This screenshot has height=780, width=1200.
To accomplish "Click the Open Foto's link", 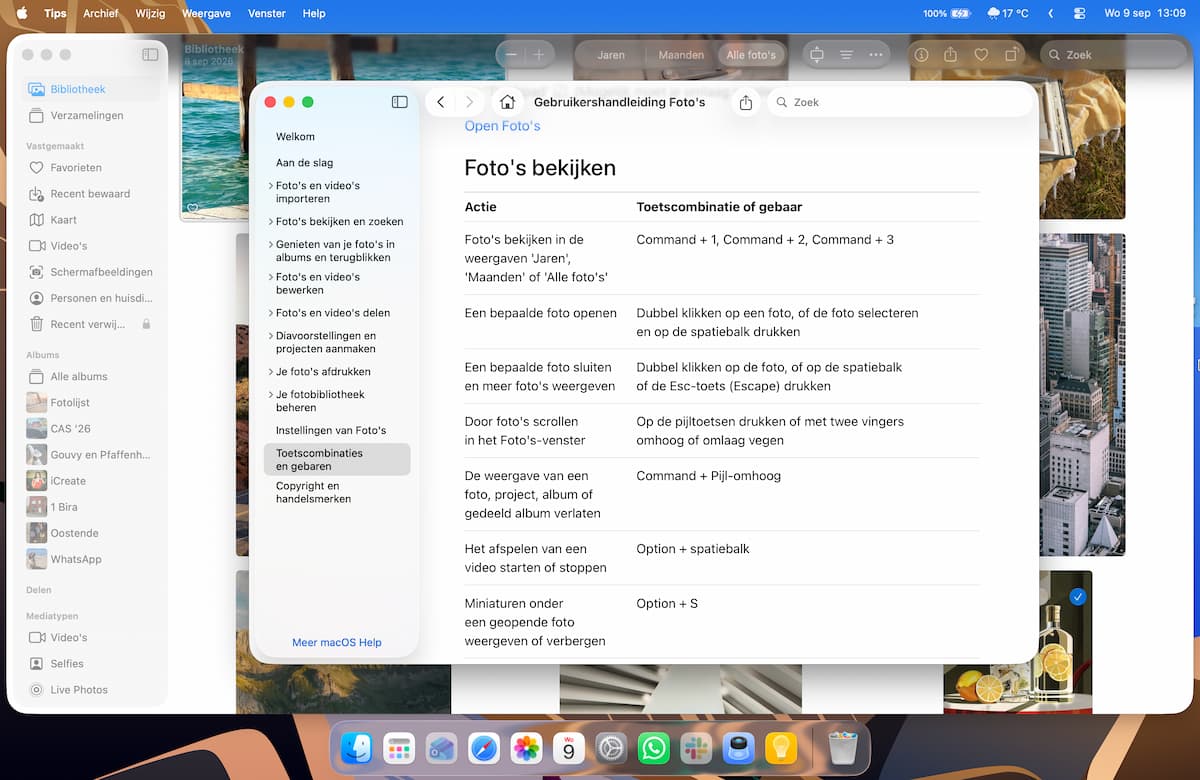I will (x=502, y=126).
